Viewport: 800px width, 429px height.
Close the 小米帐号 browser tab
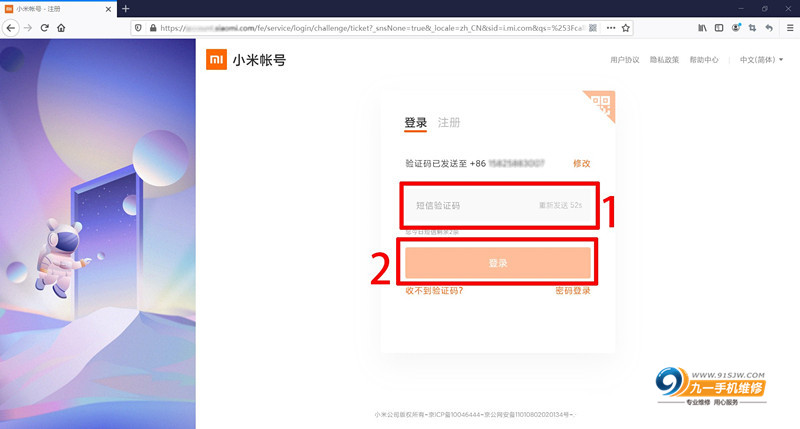tap(108, 9)
